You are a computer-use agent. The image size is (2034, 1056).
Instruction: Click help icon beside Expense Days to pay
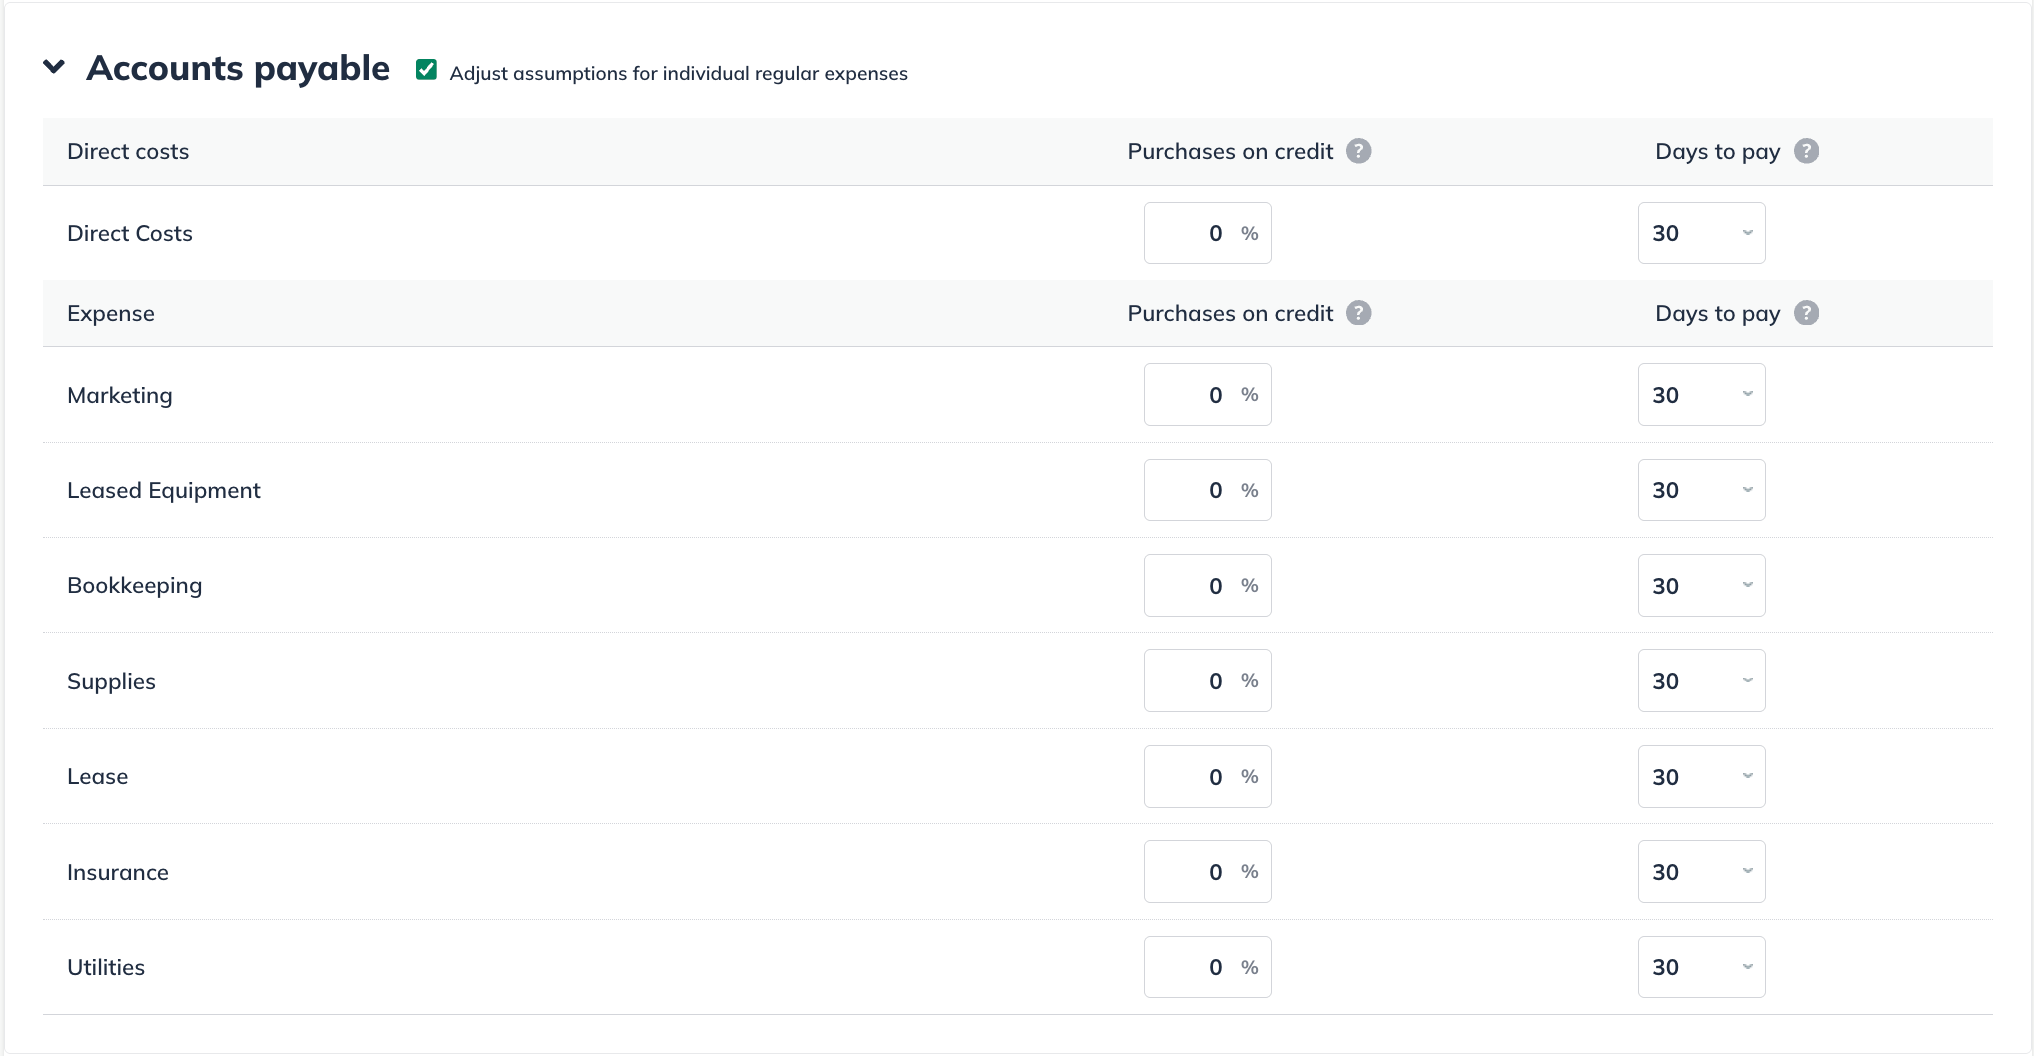pyautogui.click(x=1806, y=313)
